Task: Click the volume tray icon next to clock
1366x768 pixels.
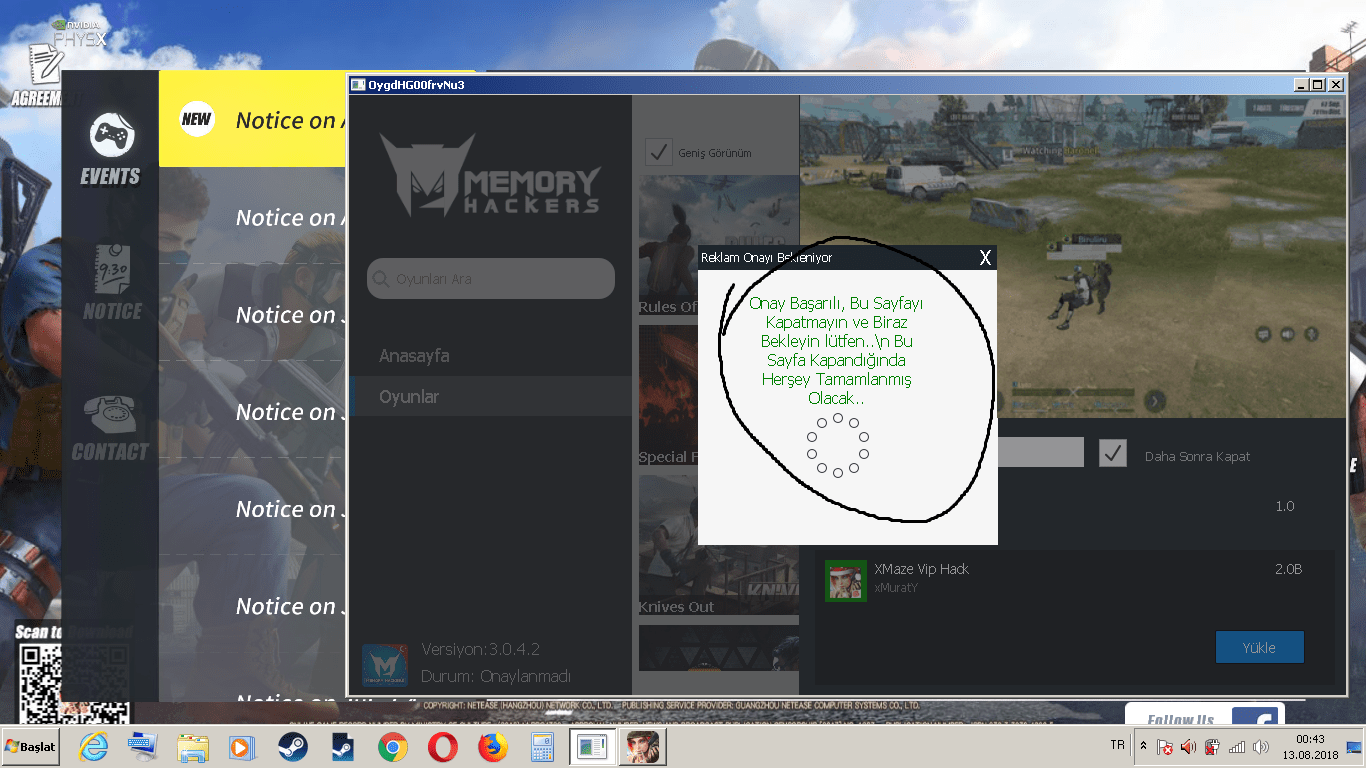Action: click(x=1260, y=747)
